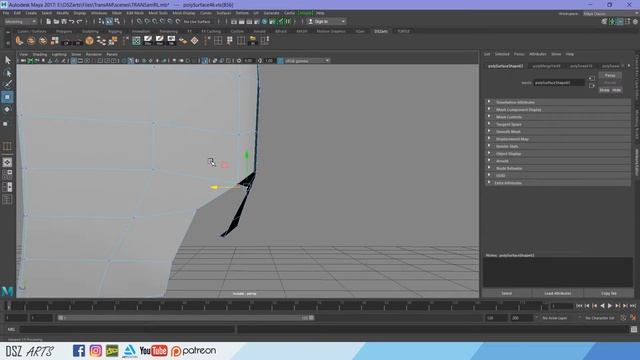The height and width of the screenshot is (360, 640).
Task: Expand the Object Display section
Action: [x=557, y=153]
